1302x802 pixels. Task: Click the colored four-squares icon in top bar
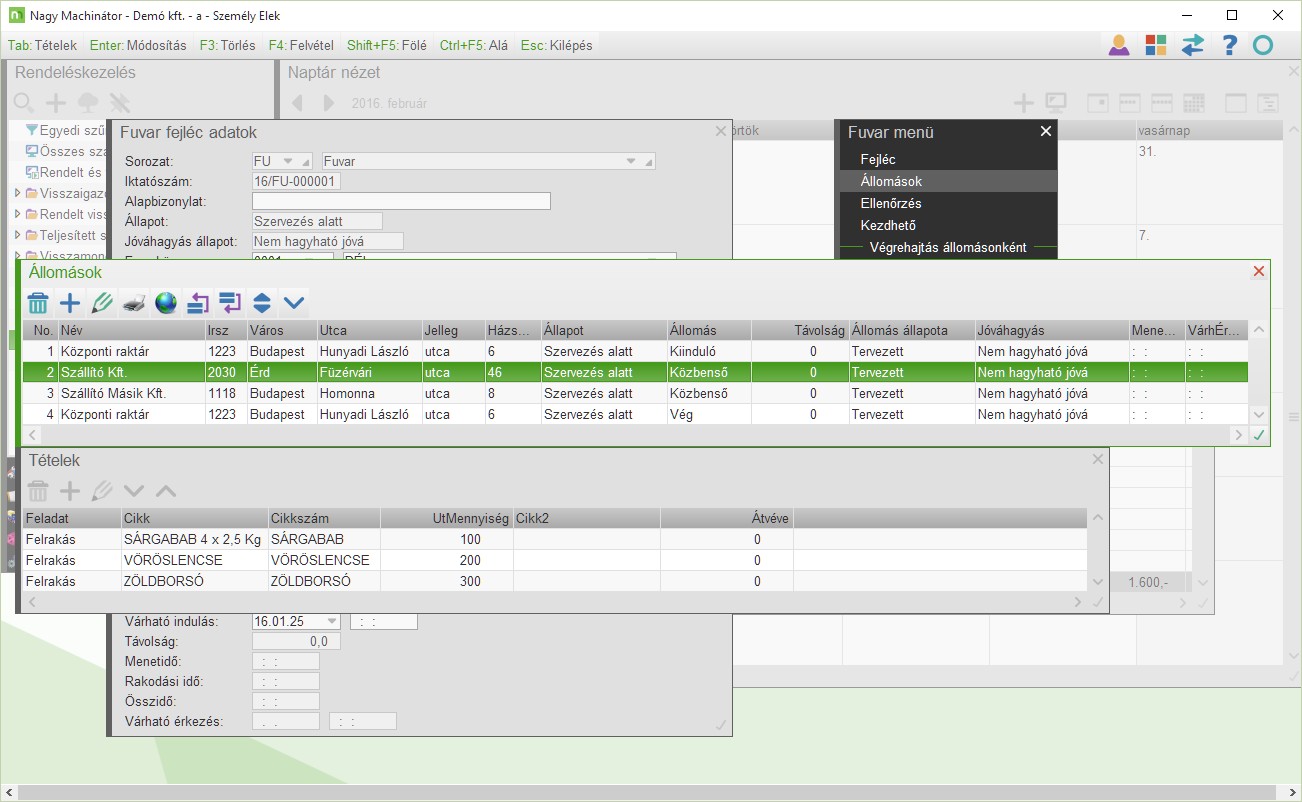click(x=1156, y=45)
